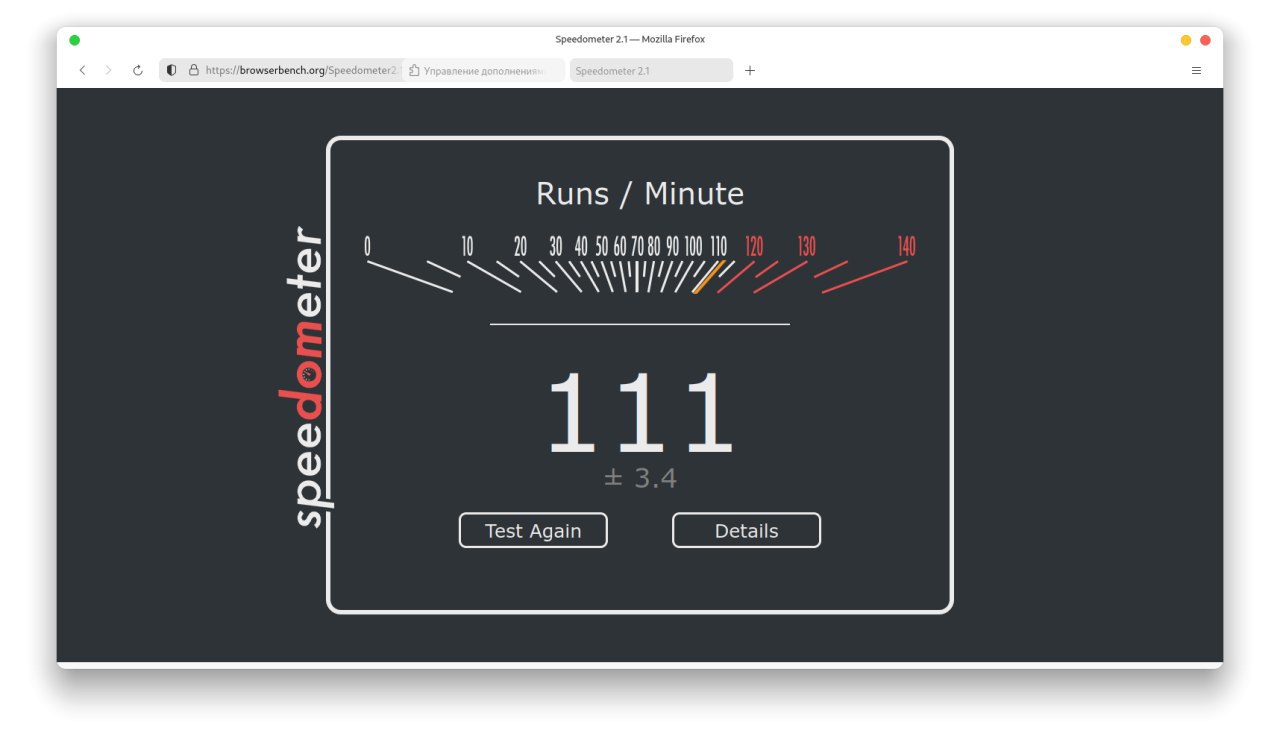Viewport: 1280px width, 733px height.
Task: Go forward to the next page
Action: click(x=109, y=70)
